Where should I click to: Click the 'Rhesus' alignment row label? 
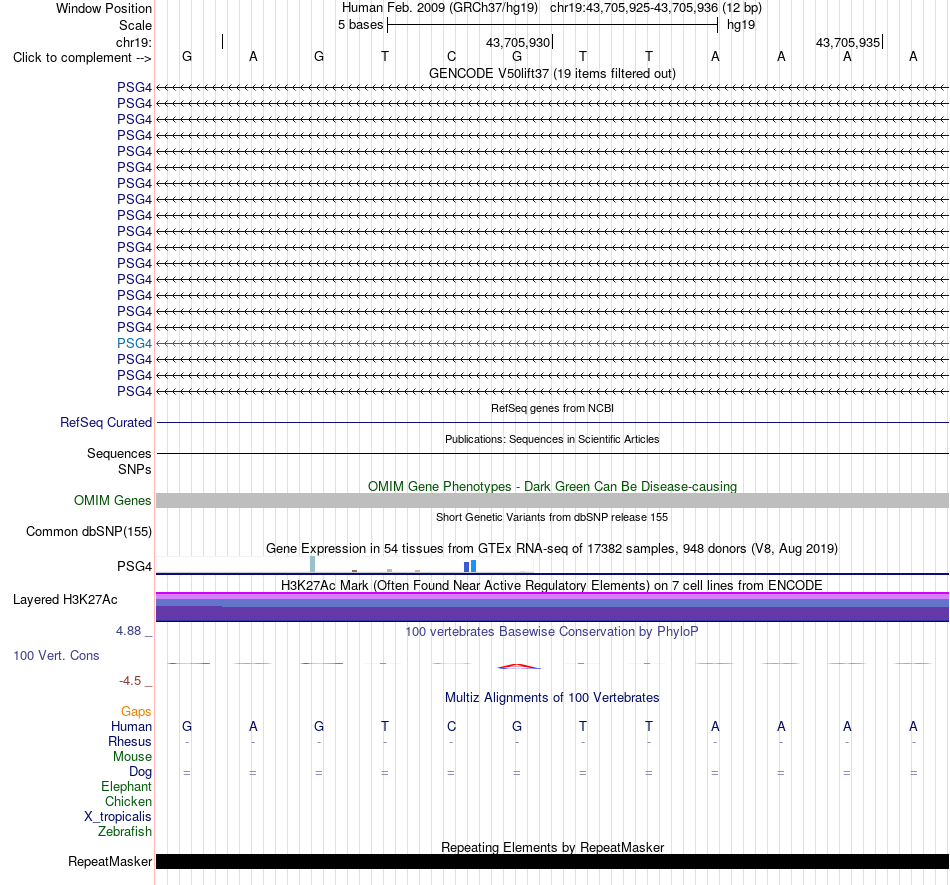[x=130, y=741]
